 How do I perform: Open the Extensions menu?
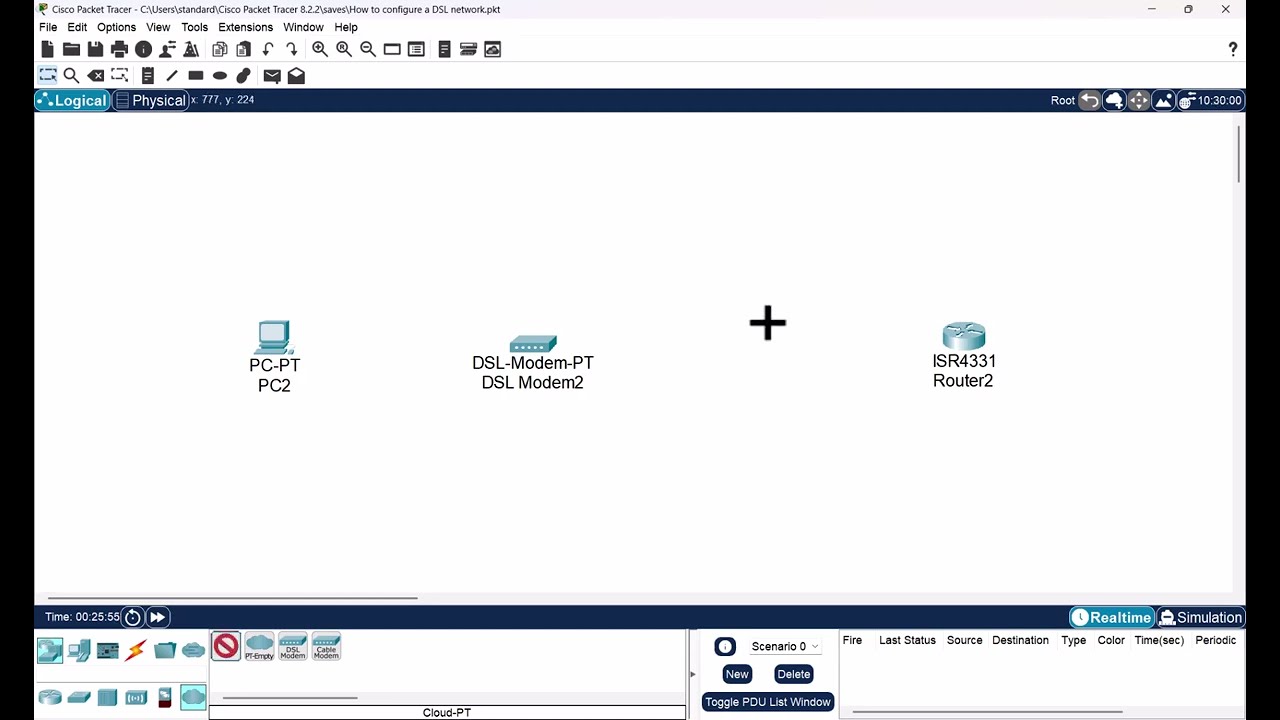(x=245, y=27)
